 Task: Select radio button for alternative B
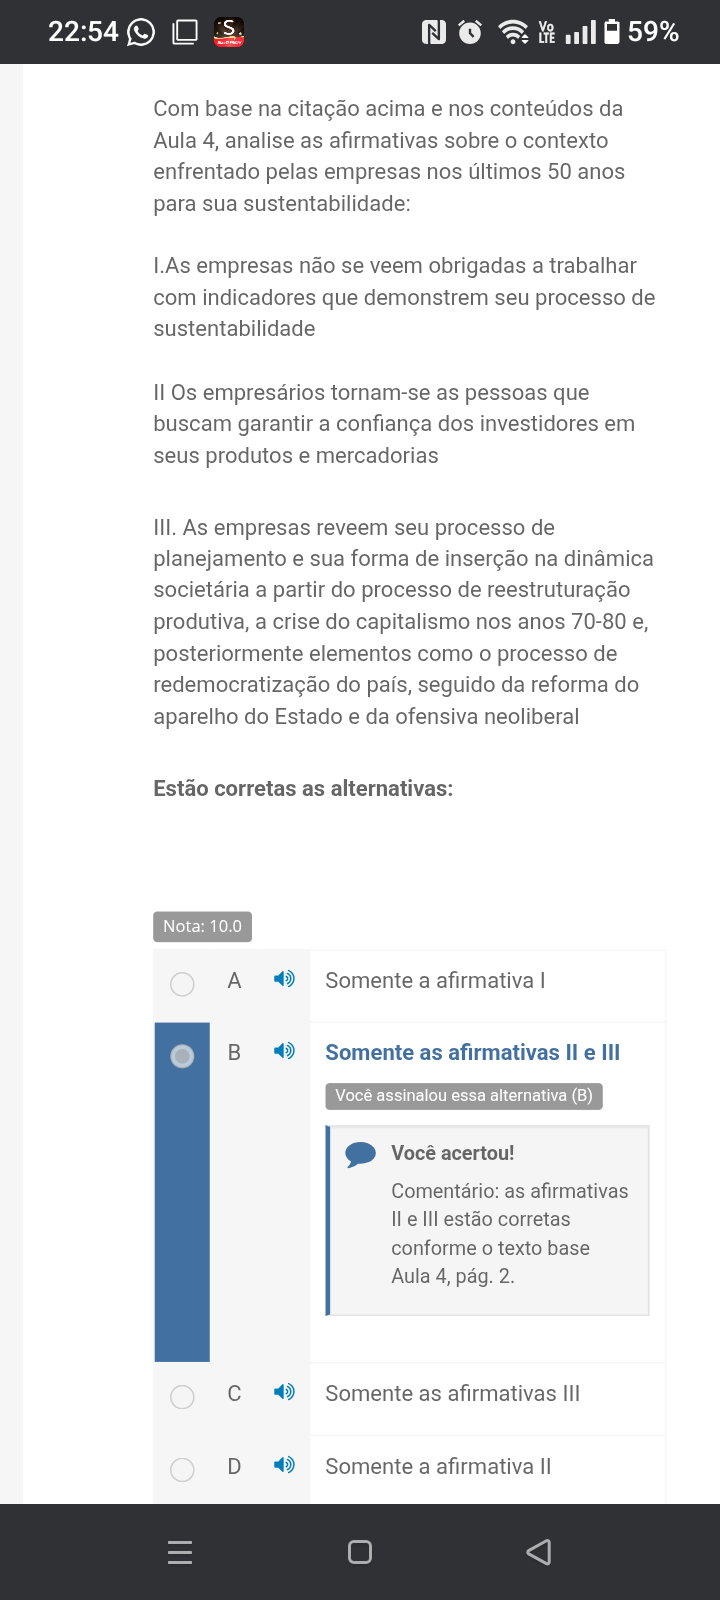click(182, 1056)
